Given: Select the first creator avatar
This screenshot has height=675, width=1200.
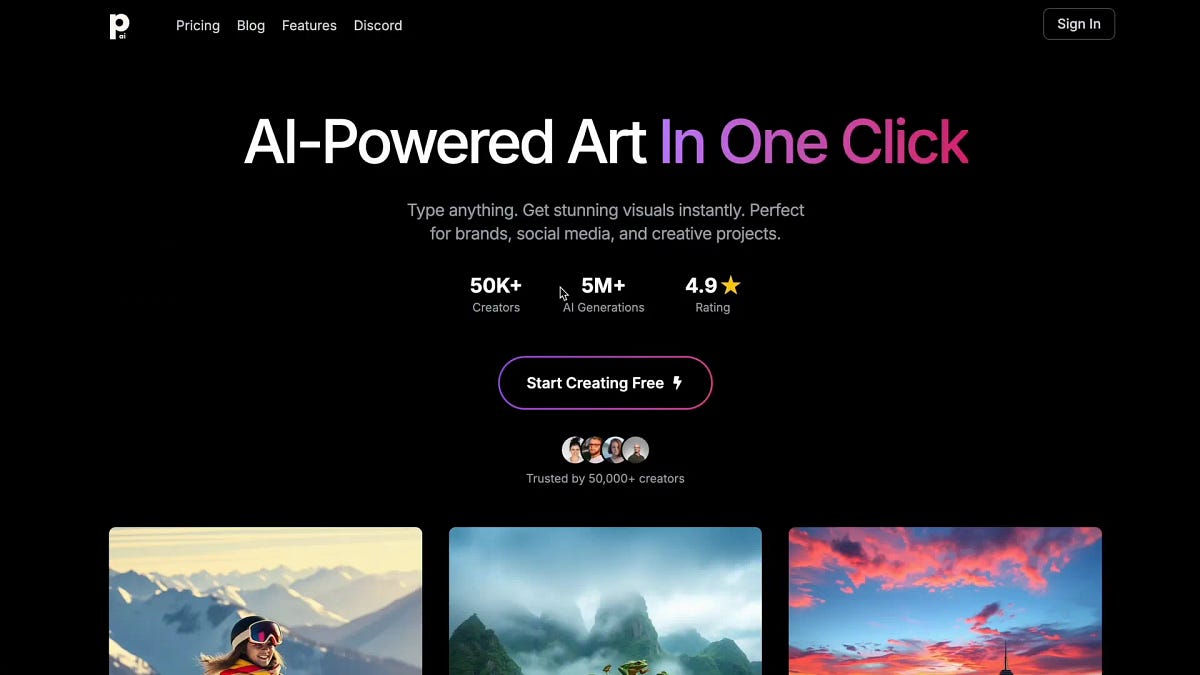Looking at the screenshot, I should [x=574, y=450].
